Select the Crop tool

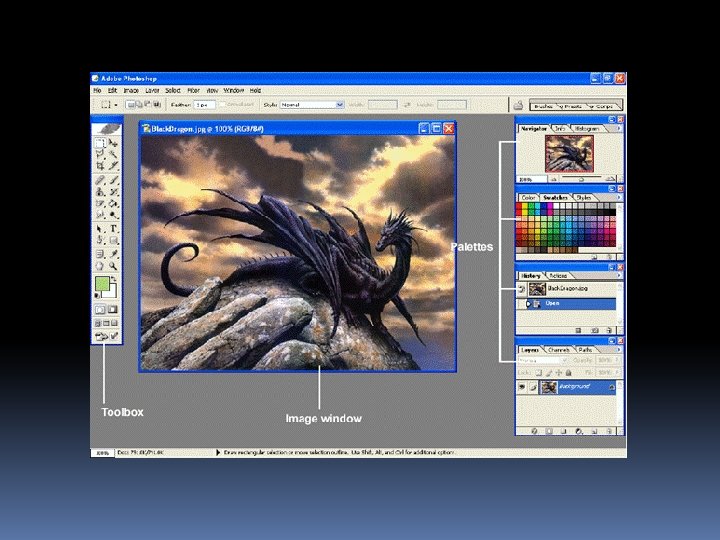pos(100,165)
